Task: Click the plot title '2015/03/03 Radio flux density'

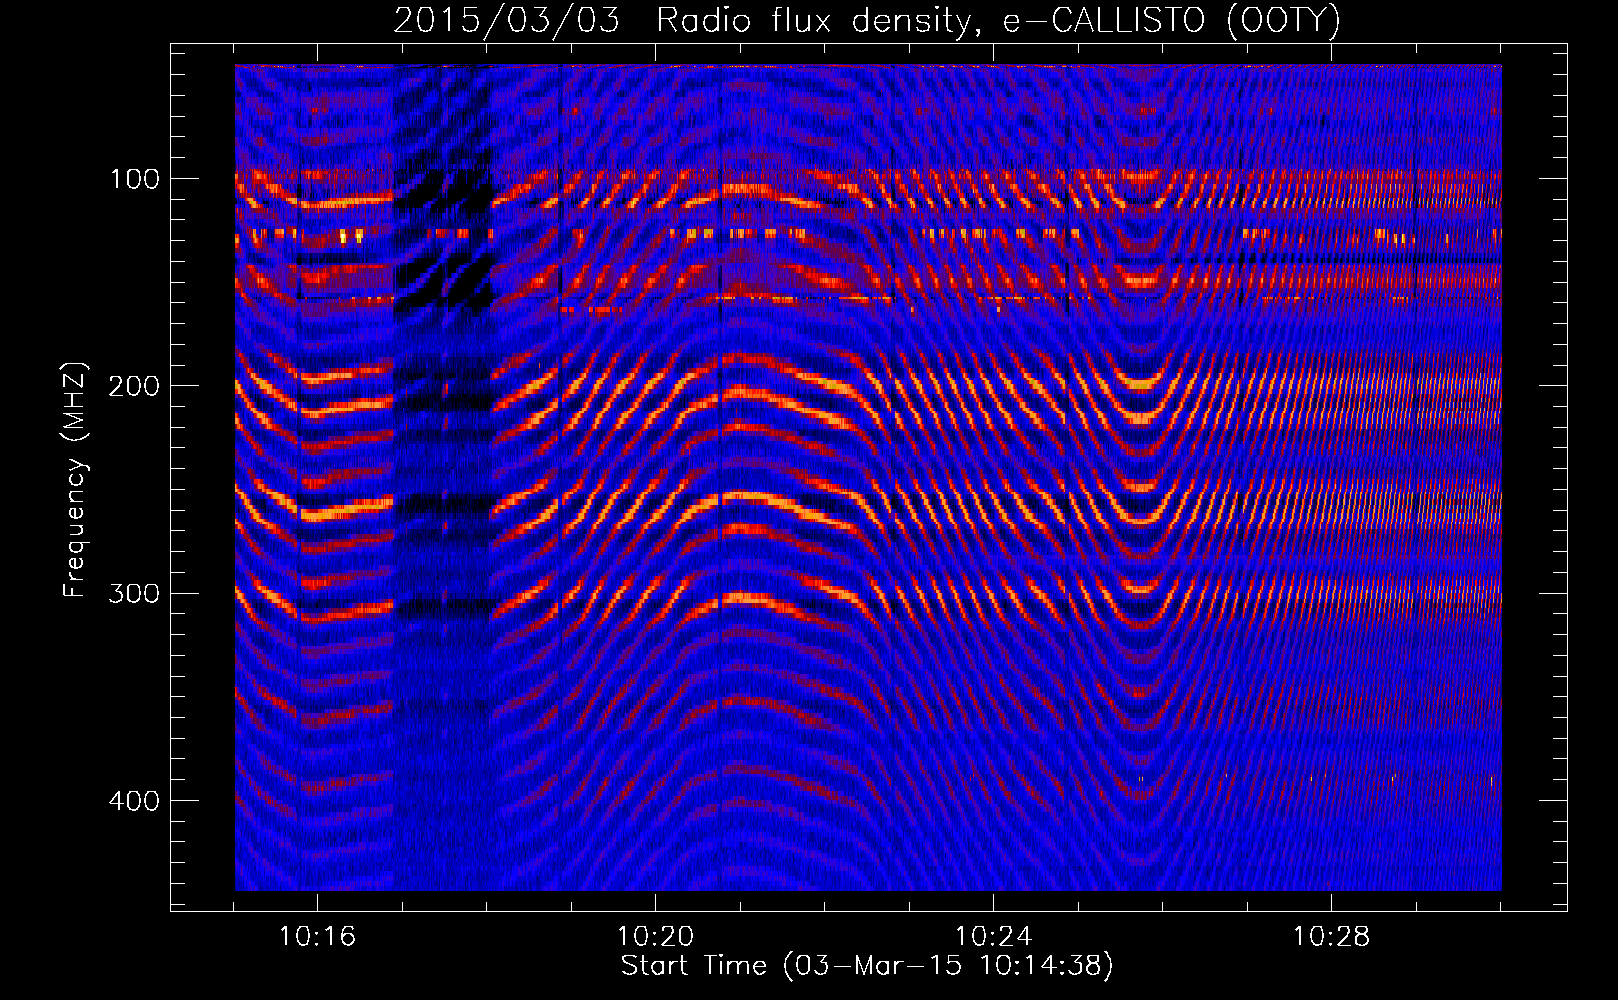Action: pyautogui.click(x=867, y=20)
